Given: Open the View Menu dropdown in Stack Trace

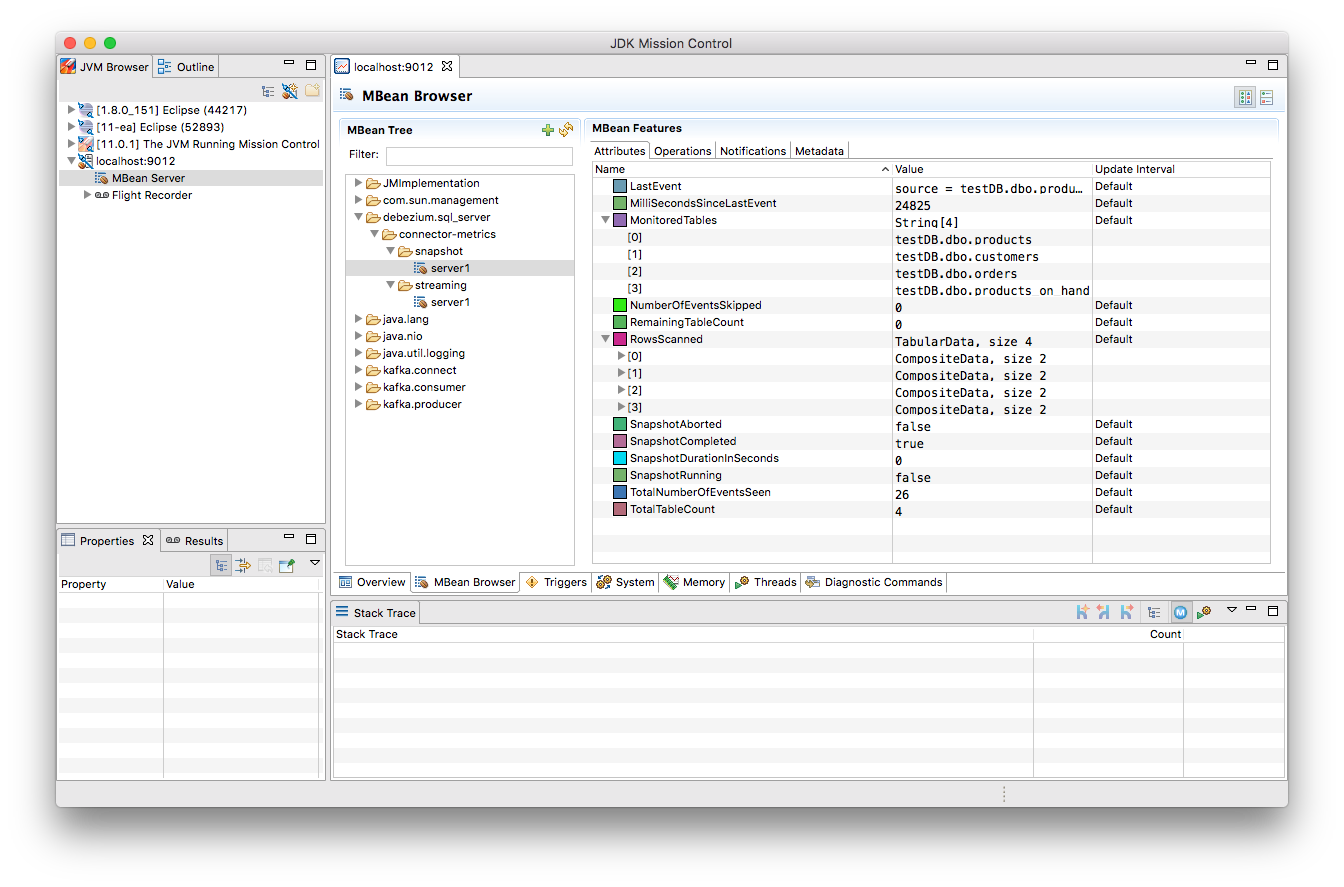Looking at the screenshot, I should click(1232, 611).
